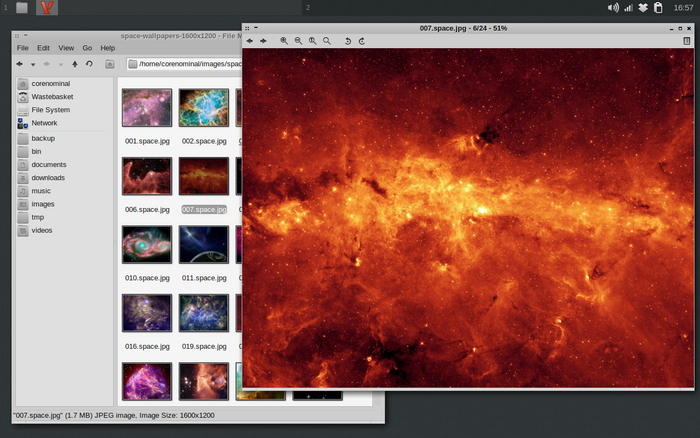Zoom in on the space image
Screen dimensions: 700x438
pos(284,41)
